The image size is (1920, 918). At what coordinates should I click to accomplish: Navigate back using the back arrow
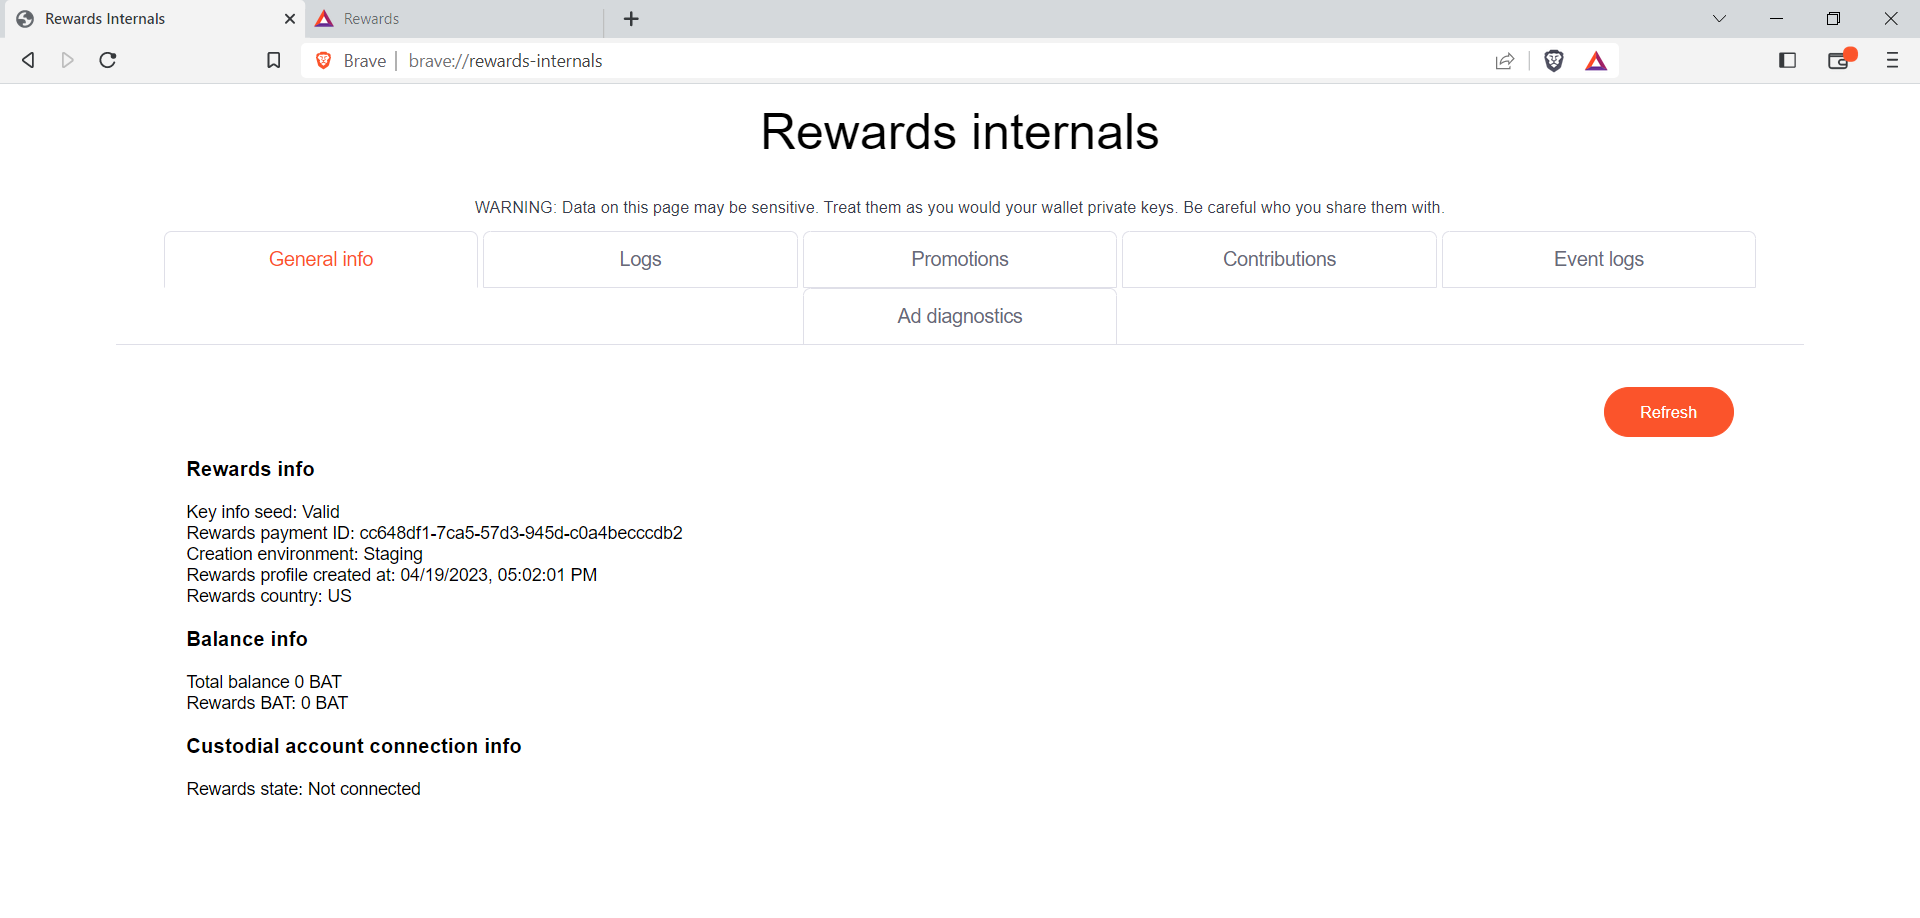pyautogui.click(x=28, y=60)
